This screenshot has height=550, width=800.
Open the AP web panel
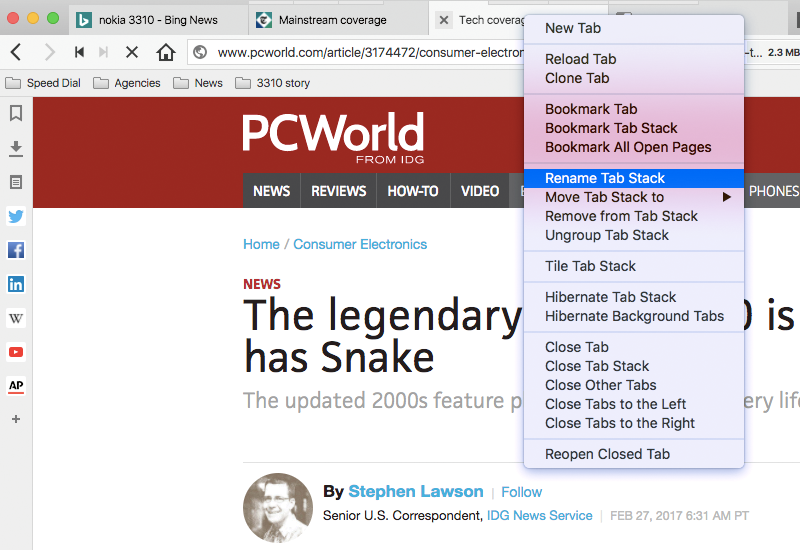pos(16,386)
